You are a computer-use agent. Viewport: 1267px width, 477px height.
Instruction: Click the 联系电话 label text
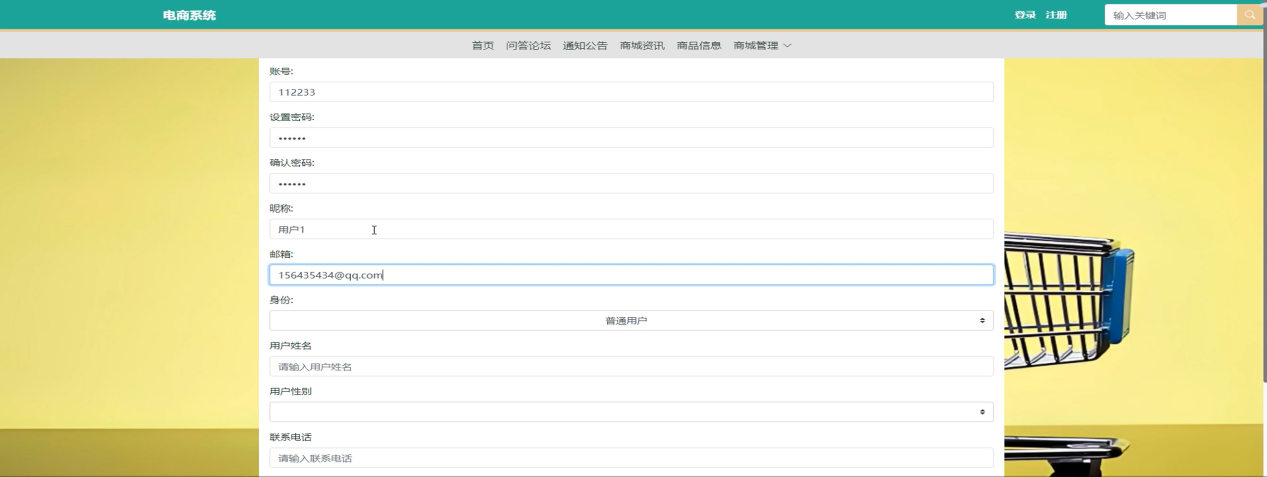pos(290,437)
